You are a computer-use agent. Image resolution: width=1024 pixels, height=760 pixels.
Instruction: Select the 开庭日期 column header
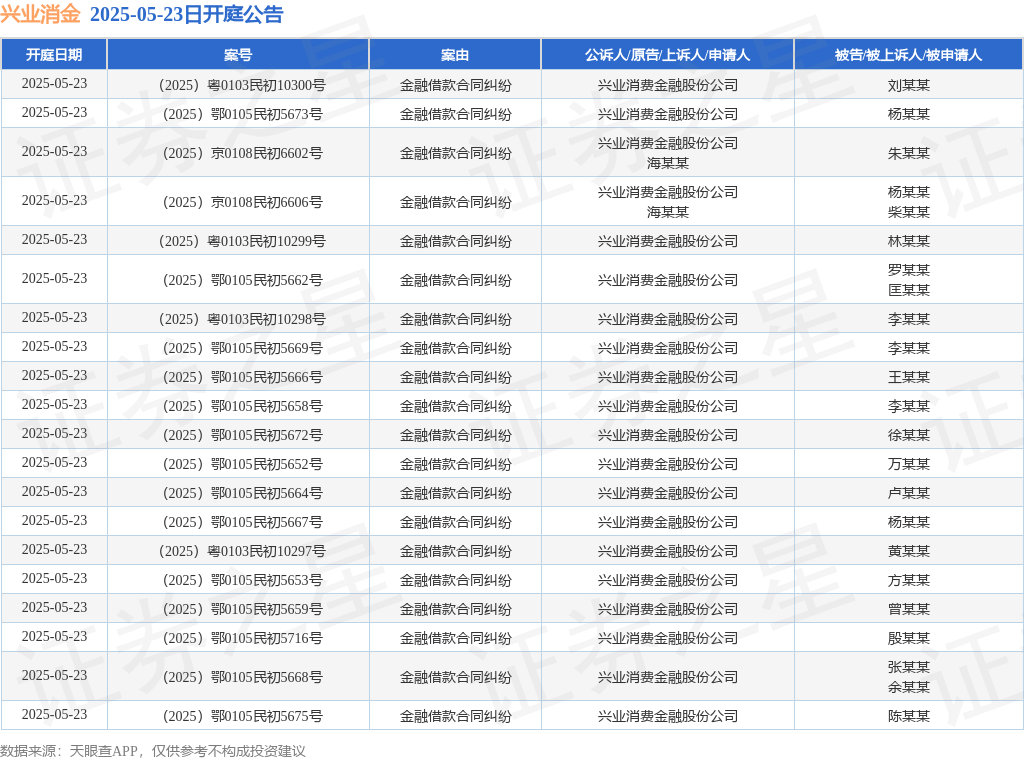pyautogui.click(x=54, y=55)
